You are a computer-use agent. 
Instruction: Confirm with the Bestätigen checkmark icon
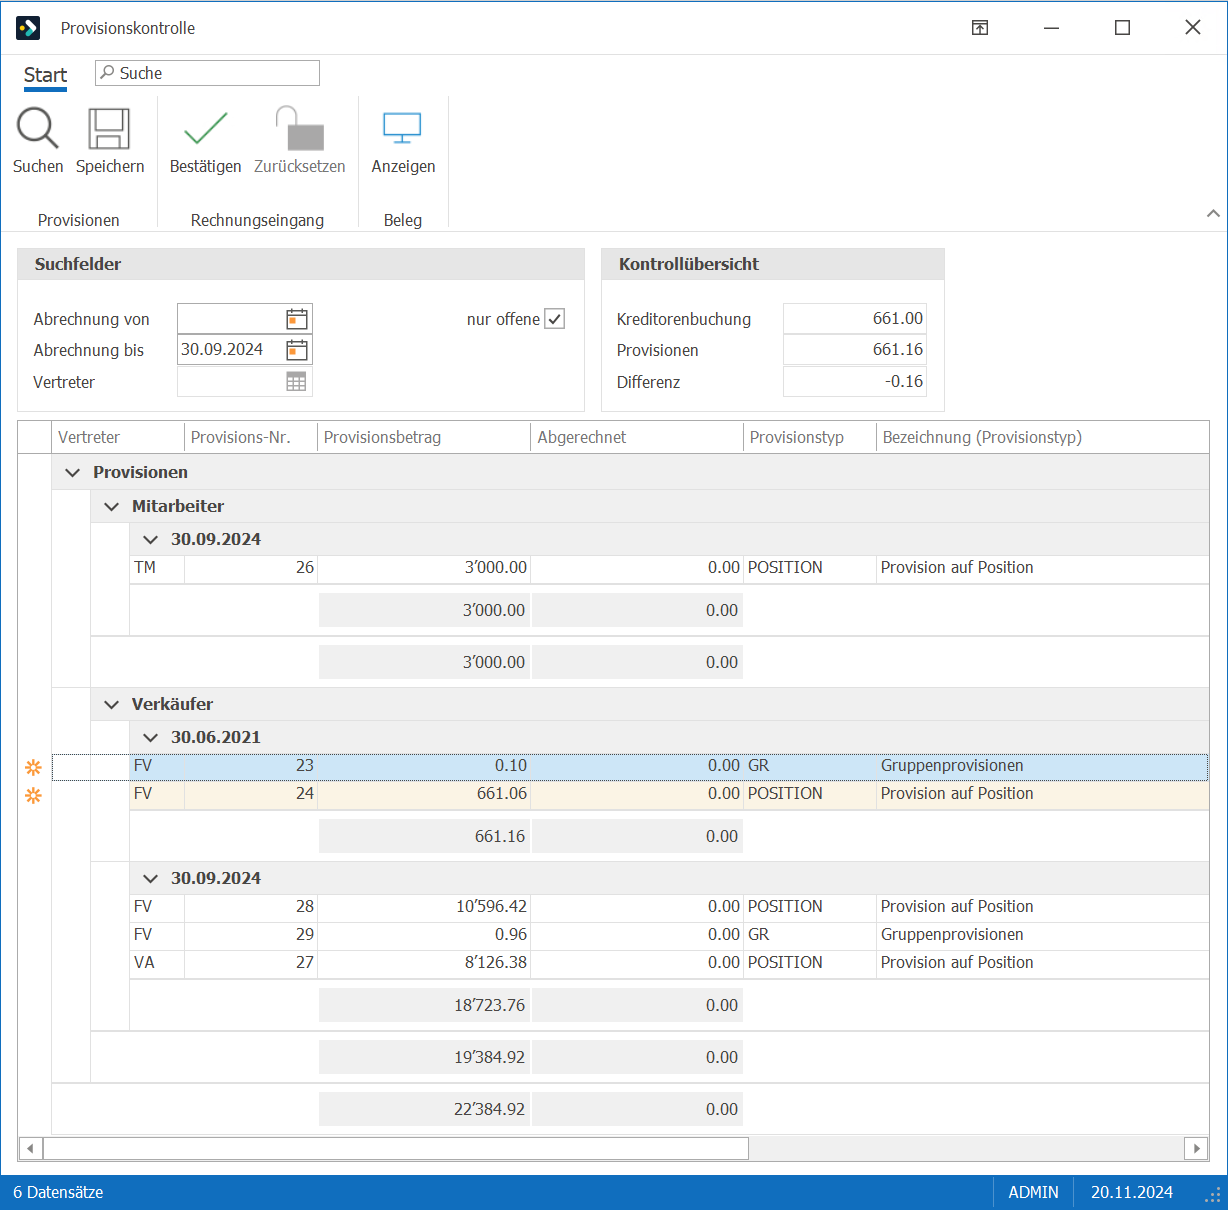[205, 129]
